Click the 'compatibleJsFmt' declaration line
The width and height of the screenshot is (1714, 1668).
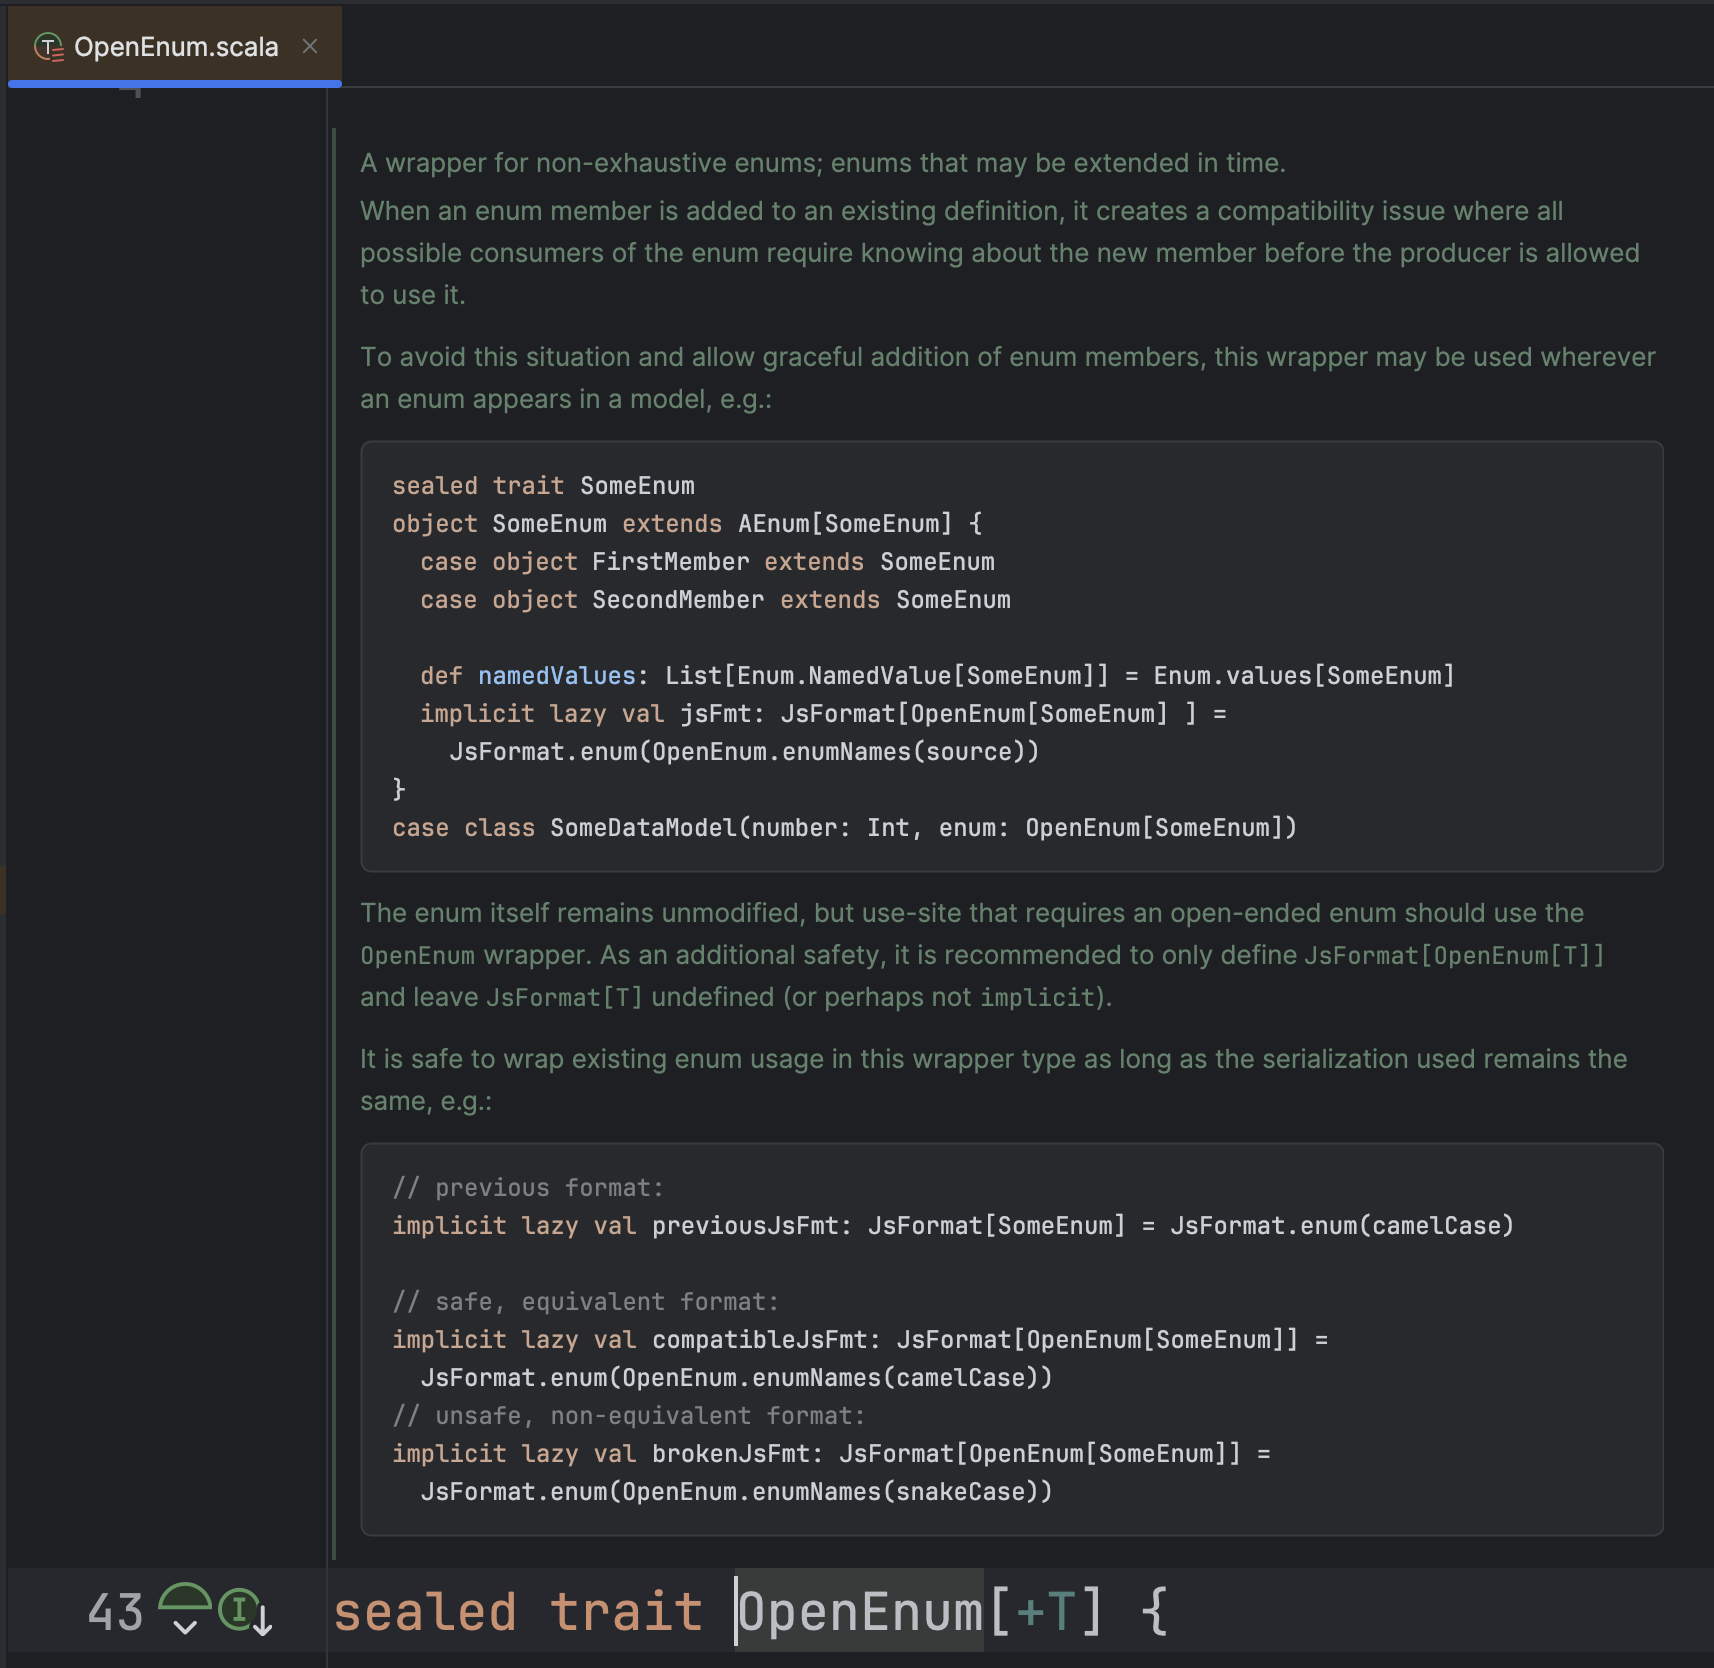pyautogui.click(x=860, y=1340)
